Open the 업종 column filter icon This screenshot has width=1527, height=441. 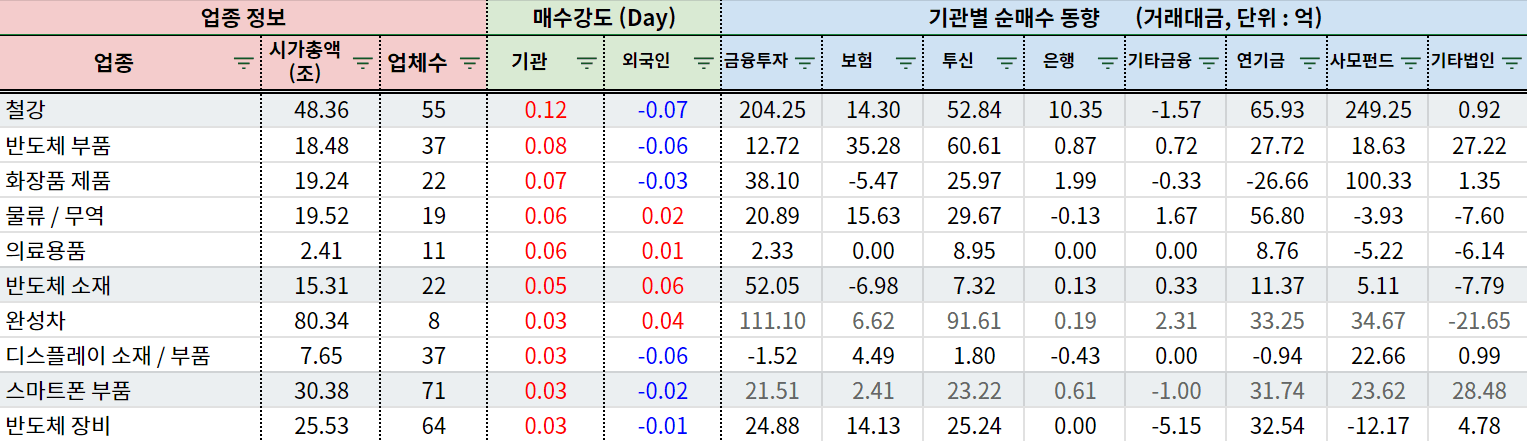click(x=243, y=63)
